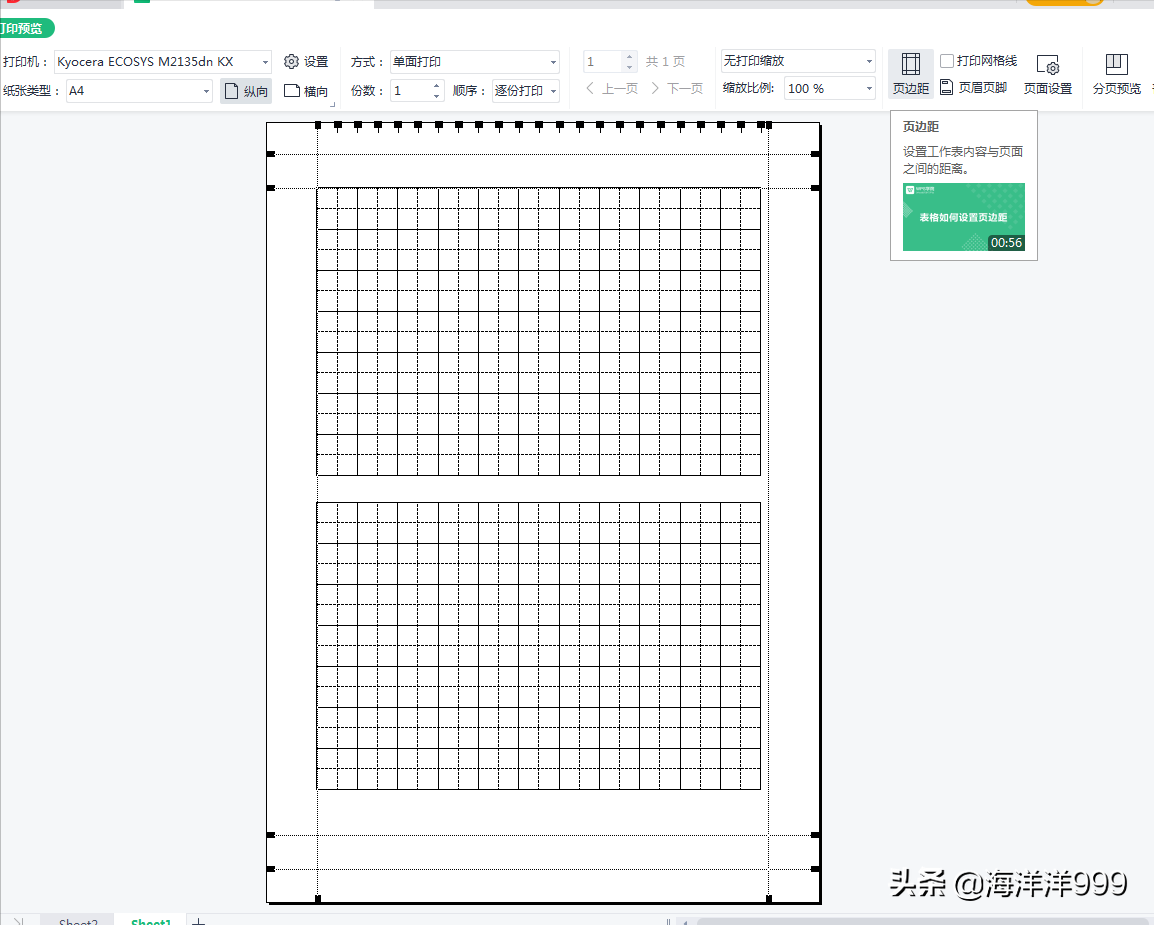Viewport: 1154px width, 925px height.
Task: Switch to the Sheet1 tab
Action: (151, 921)
